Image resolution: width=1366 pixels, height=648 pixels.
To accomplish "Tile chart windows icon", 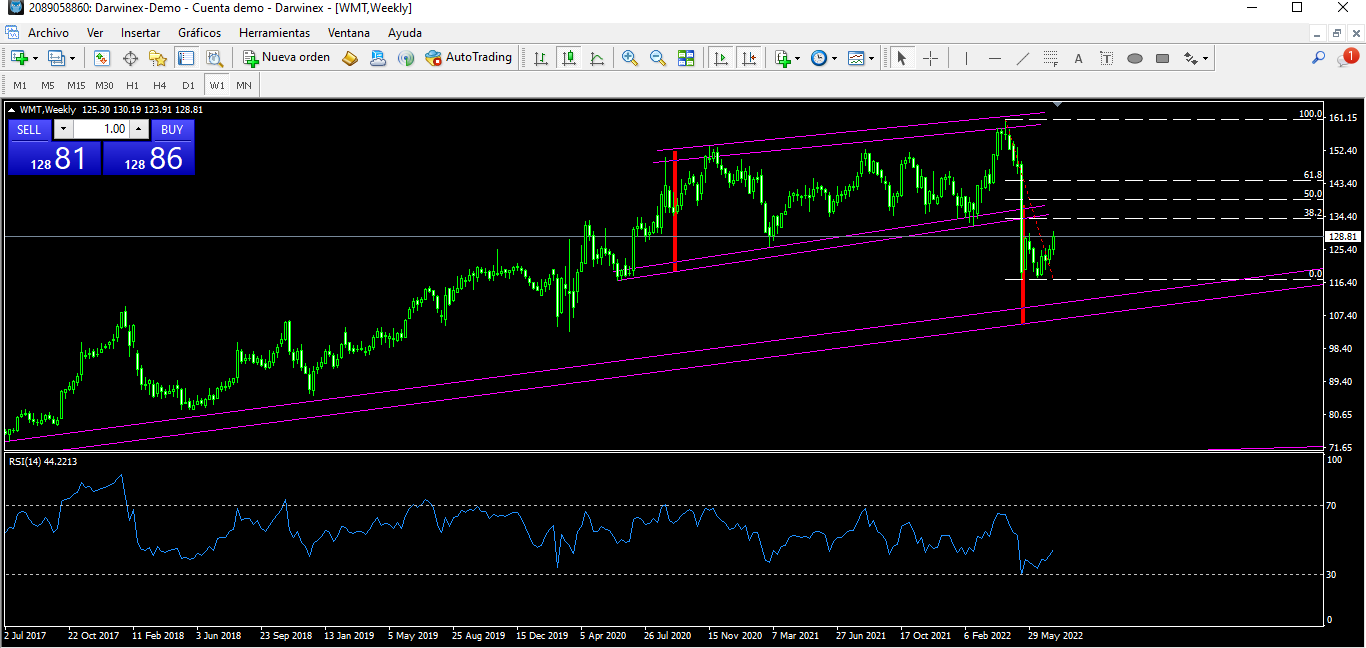I will 686,58.
